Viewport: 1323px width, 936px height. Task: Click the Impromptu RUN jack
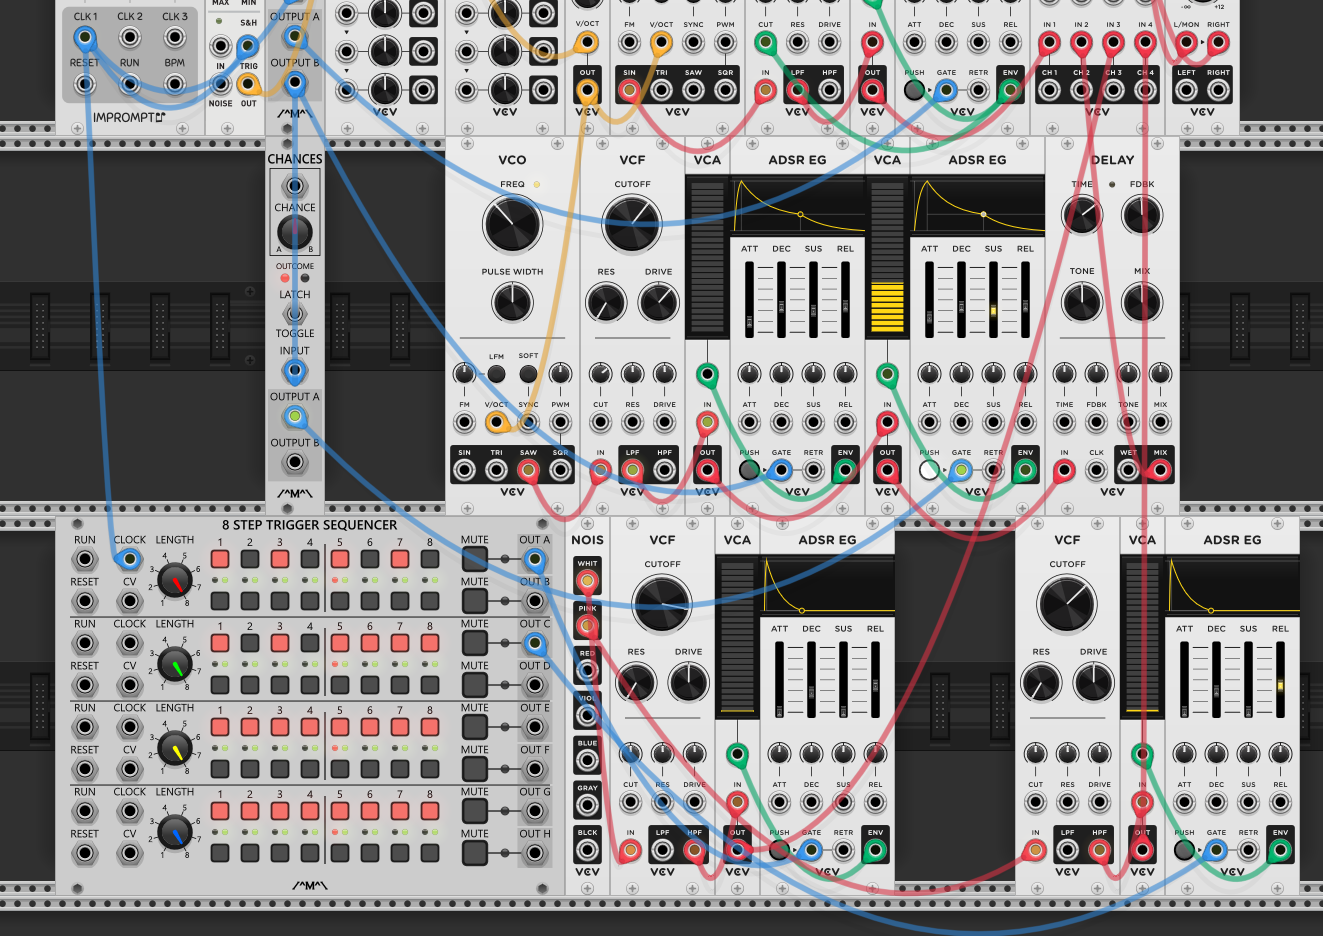click(130, 84)
